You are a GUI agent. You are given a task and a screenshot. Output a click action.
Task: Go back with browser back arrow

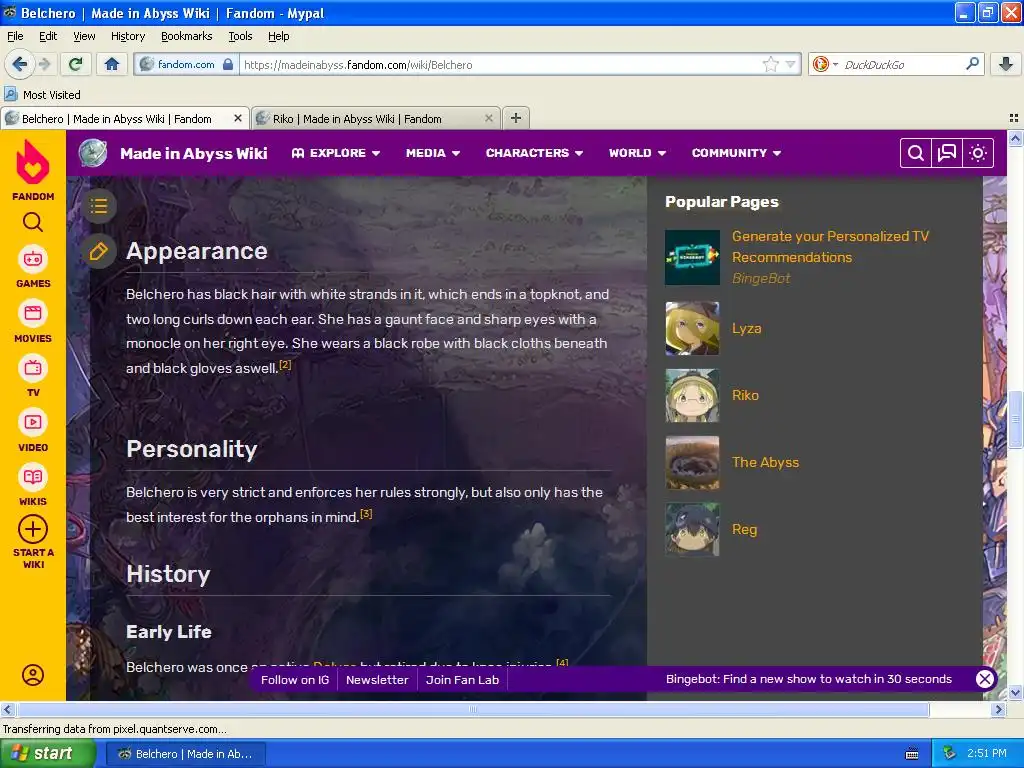pos(18,64)
